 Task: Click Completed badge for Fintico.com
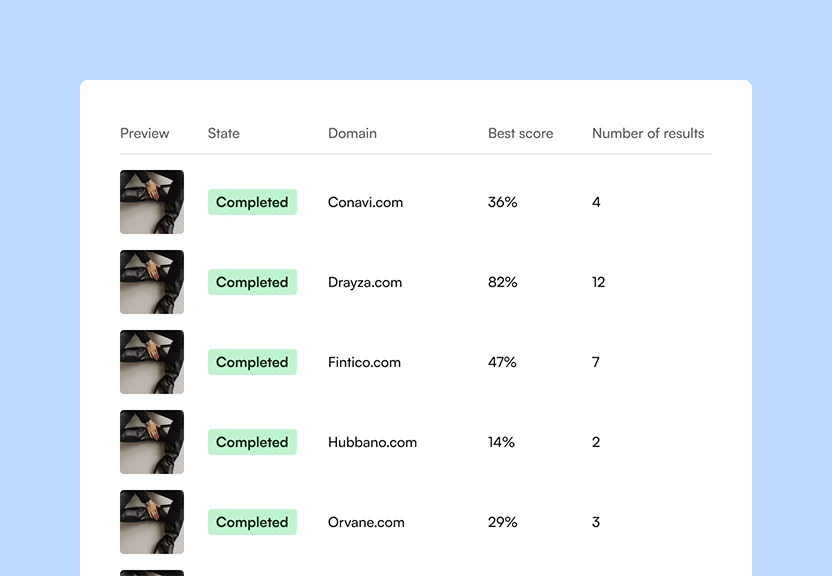tap(252, 362)
